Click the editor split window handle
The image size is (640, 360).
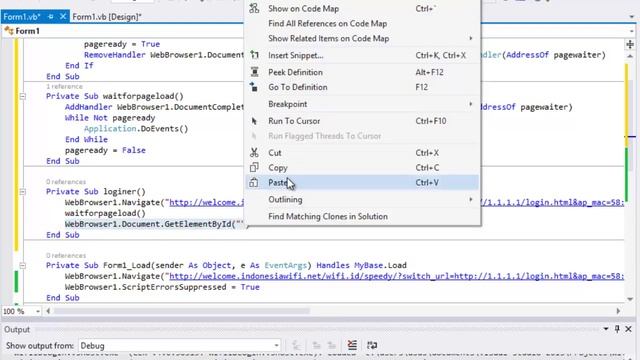(630, 44)
